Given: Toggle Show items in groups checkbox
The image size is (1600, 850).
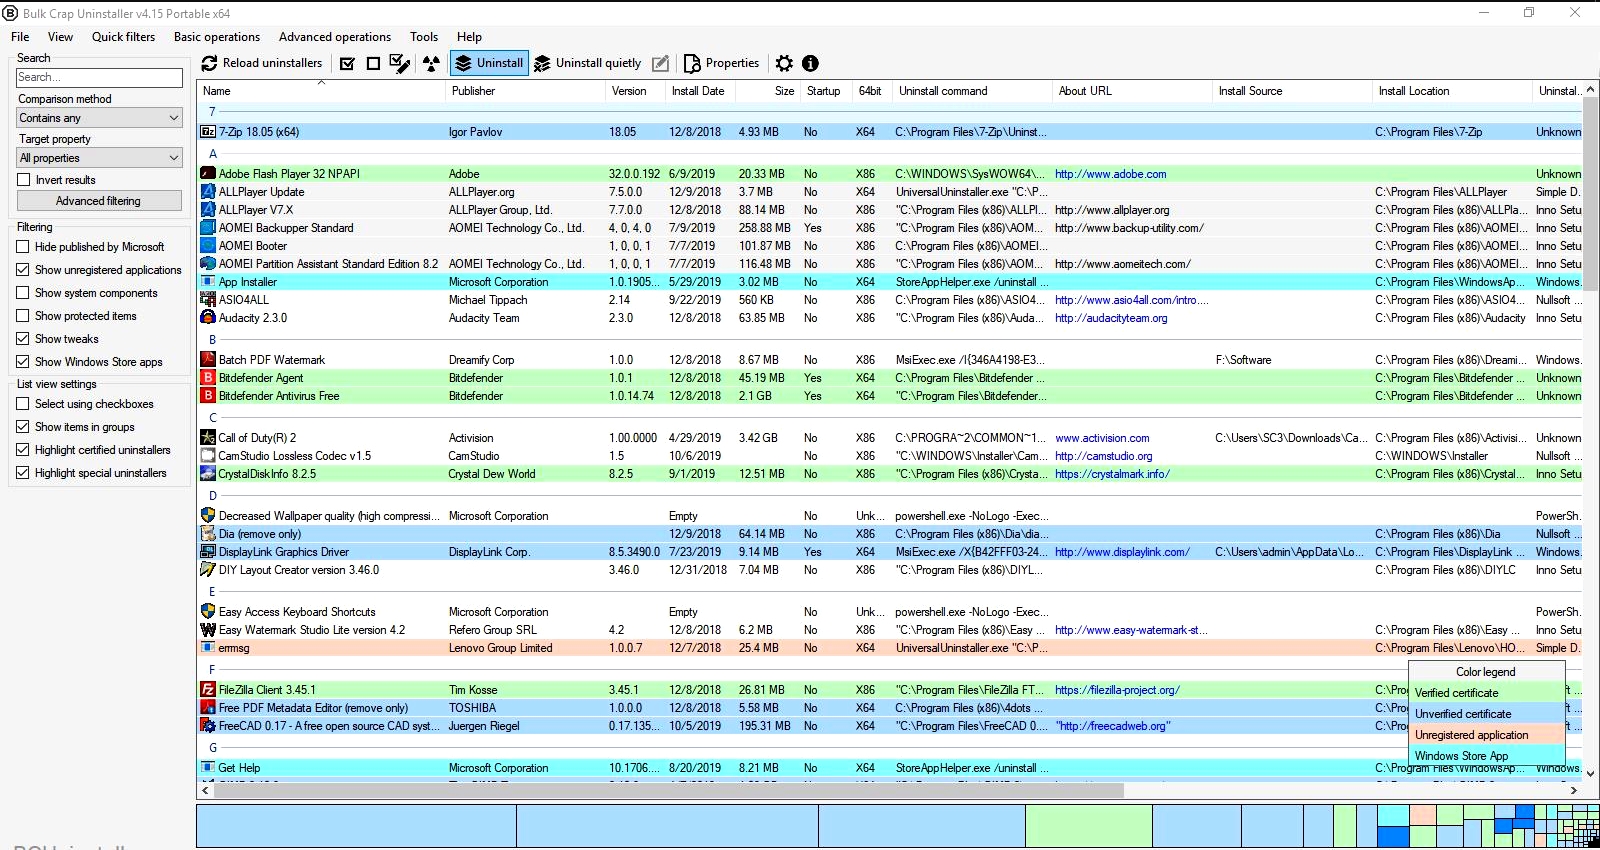Looking at the screenshot, I should pos(23,427).
